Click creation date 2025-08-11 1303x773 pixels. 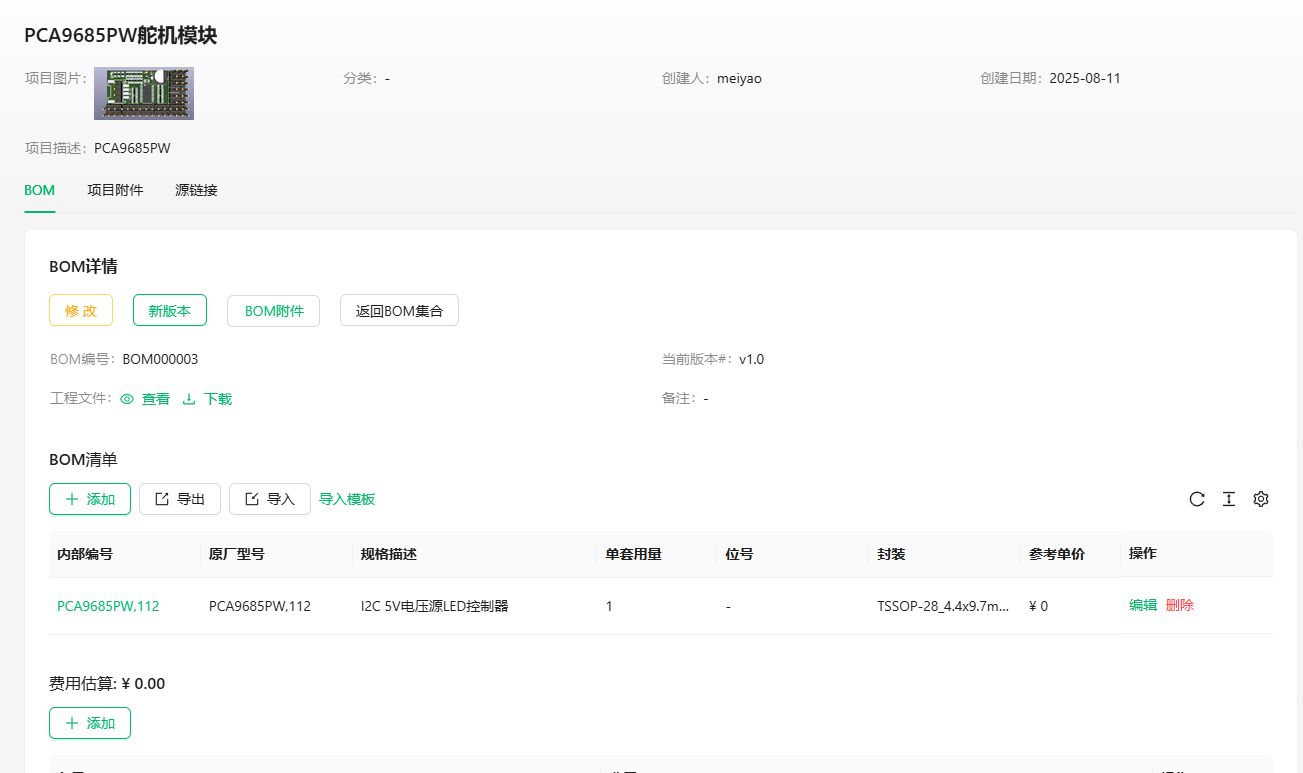click(1085, 78)
